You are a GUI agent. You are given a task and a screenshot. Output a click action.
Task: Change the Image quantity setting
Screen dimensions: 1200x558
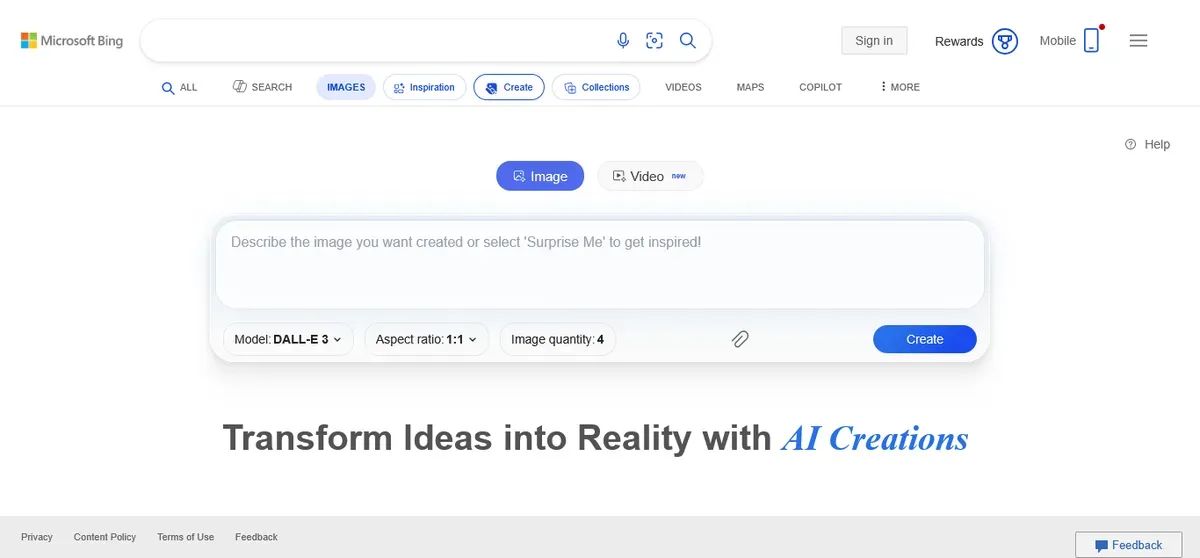[x=557, y=339]
